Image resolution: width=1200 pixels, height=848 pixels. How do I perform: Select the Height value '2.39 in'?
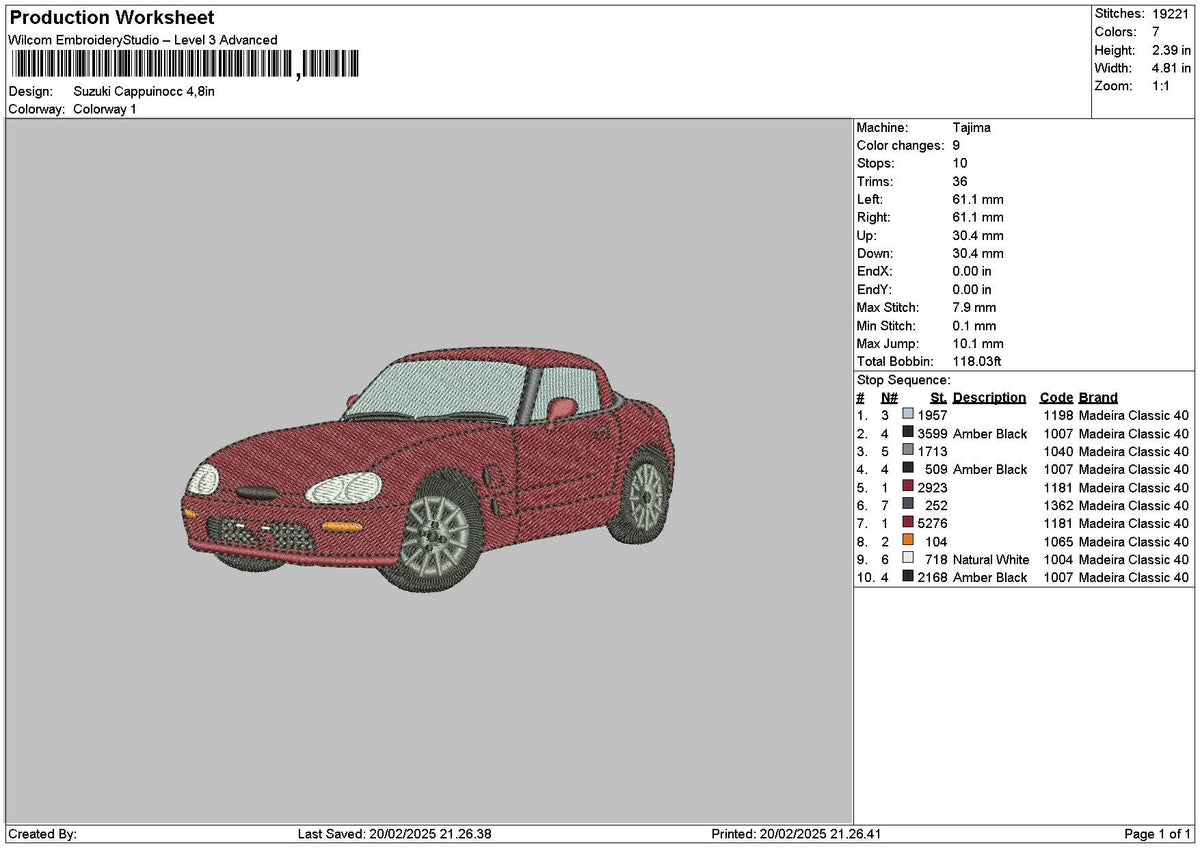1169,50
